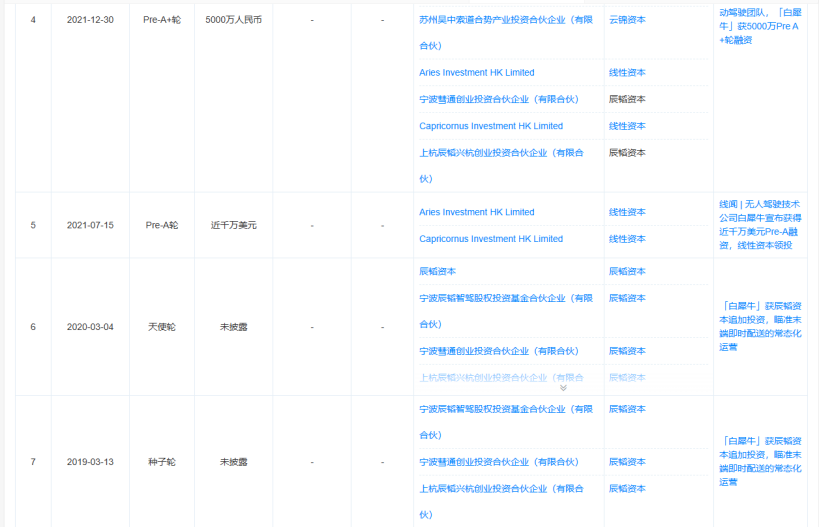Open 宁波辰韬智驾股权投资基金 in 天使轮 row
Screen dimensions: 820x528
point(505,298)
